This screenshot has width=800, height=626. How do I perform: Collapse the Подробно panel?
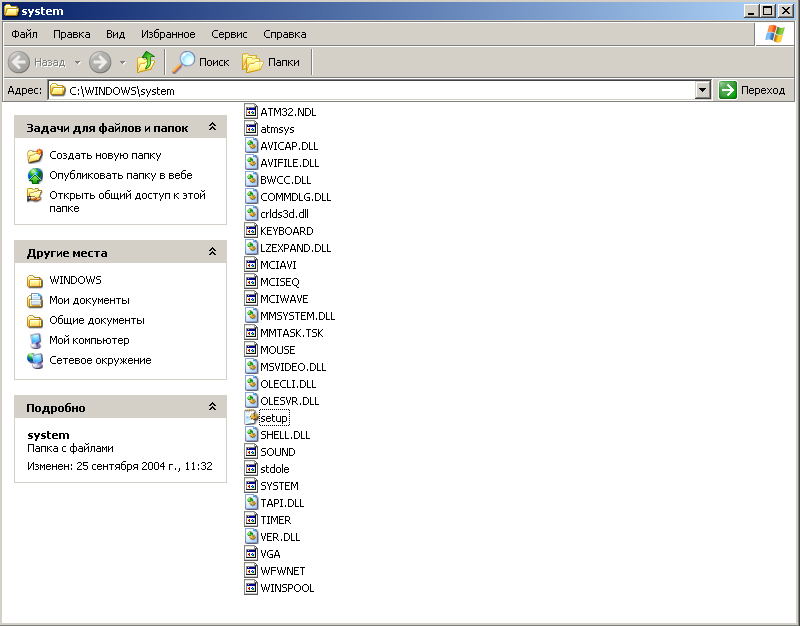point(212,407)
